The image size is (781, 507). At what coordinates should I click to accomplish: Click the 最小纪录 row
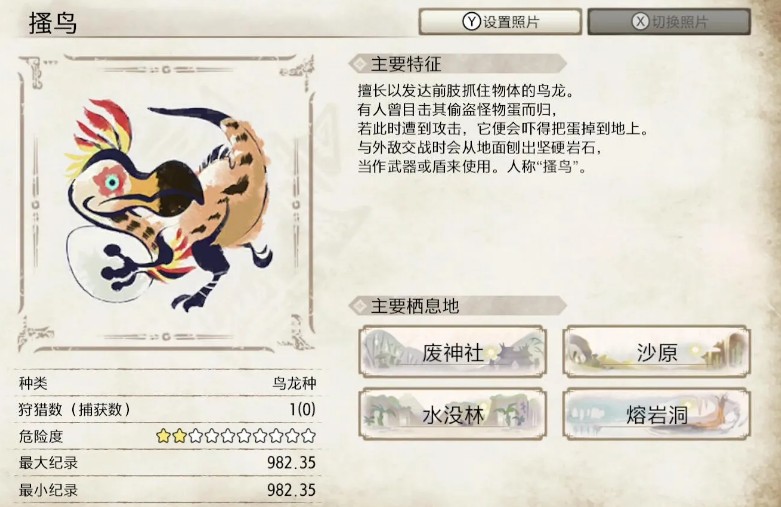pyautogui.click(x=167, y=490)
